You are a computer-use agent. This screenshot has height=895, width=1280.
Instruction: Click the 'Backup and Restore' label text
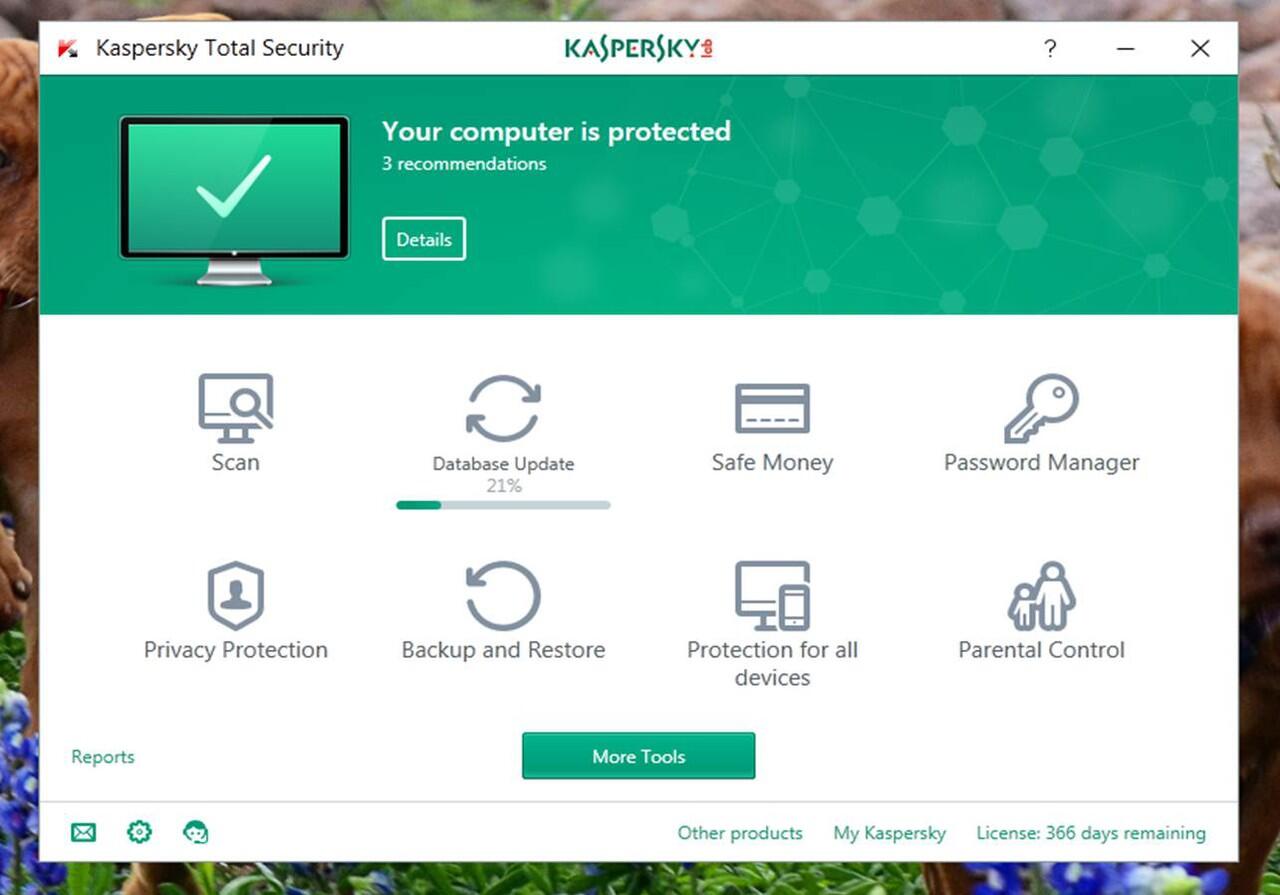503,650
